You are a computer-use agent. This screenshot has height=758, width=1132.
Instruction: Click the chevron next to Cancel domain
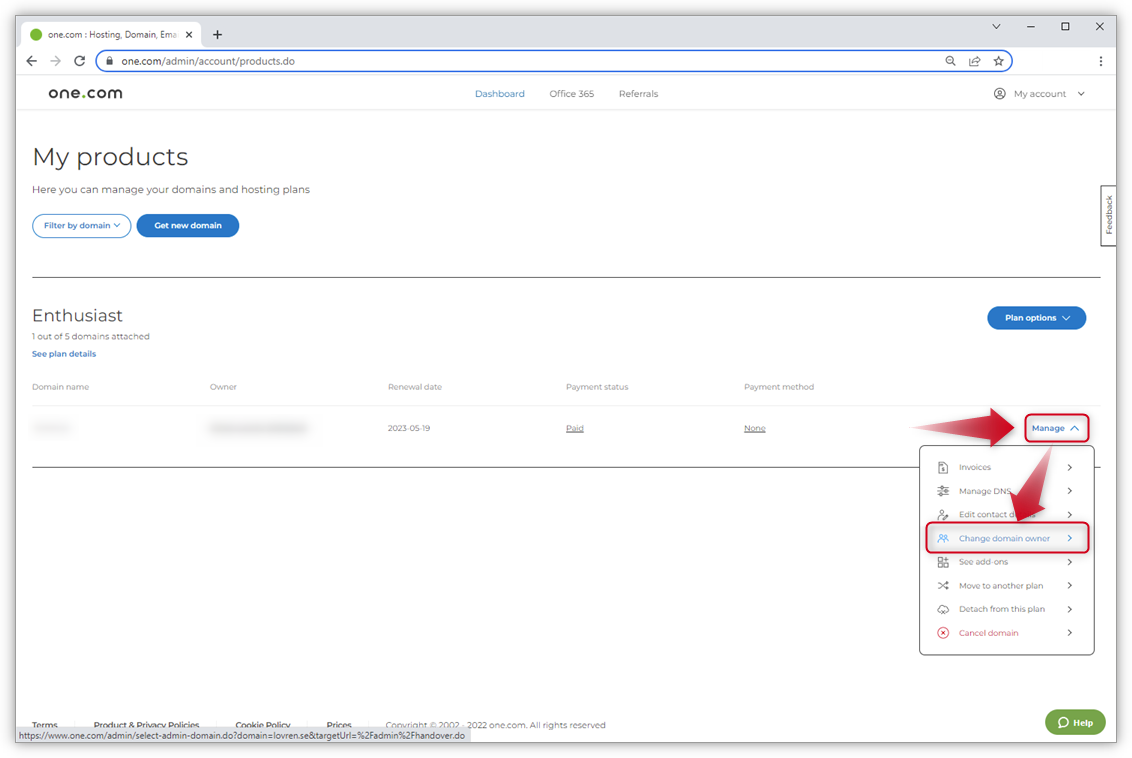click(x=1069, y=633)
